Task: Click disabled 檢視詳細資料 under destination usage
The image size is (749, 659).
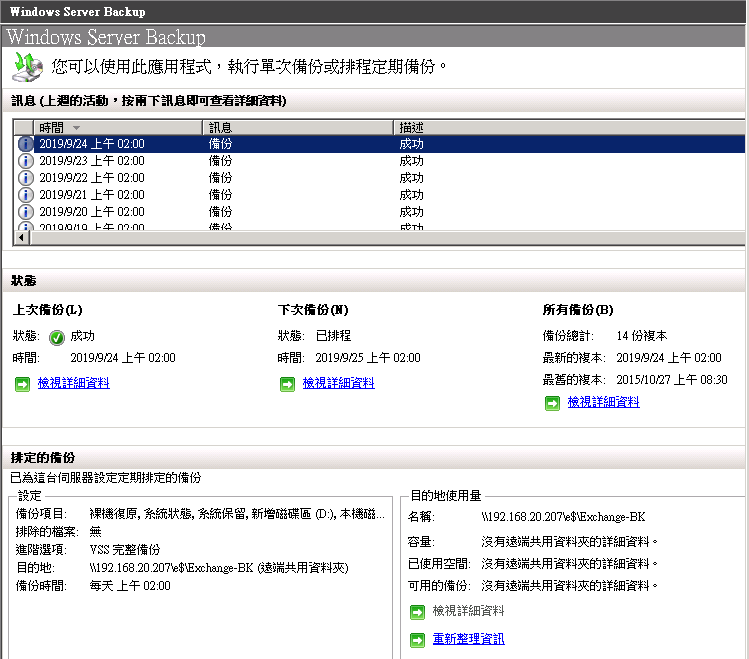Action: pyautogui.click(x=469, y=611)
